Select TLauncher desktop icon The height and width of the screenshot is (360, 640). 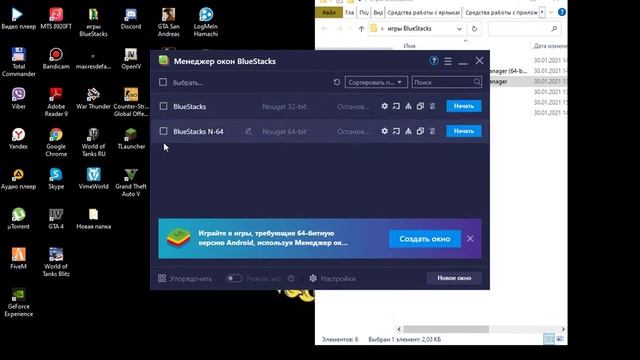pos(131,138)
